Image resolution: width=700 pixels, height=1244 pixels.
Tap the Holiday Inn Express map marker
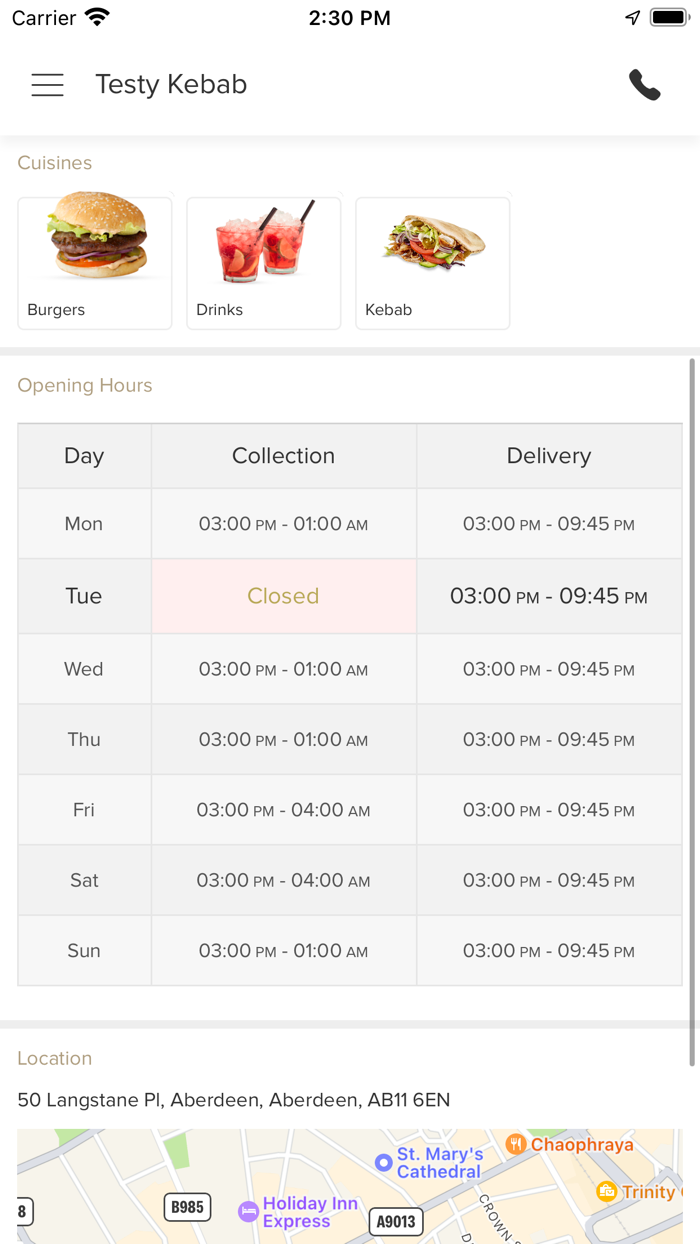click(249, 1211)
